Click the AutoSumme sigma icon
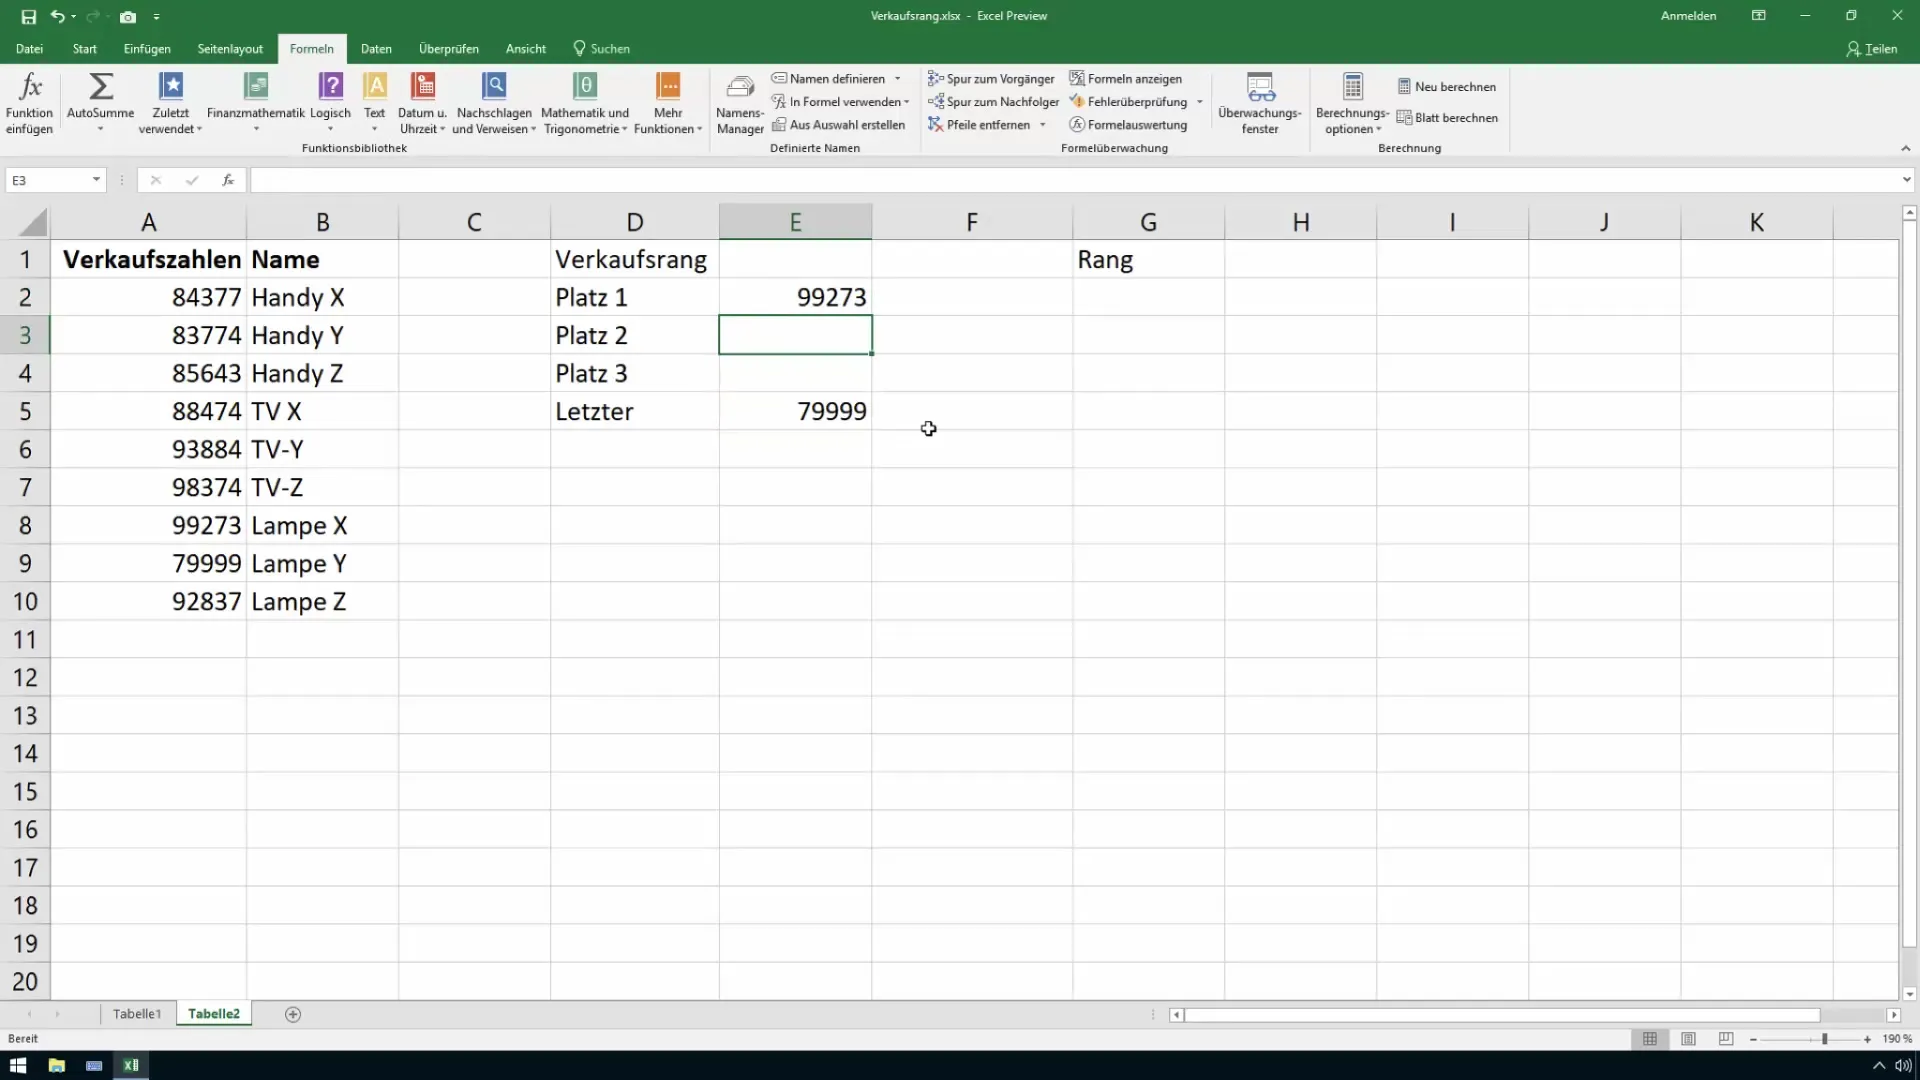The height and width of the screenshot is (1080, 1920). (100, 87)
